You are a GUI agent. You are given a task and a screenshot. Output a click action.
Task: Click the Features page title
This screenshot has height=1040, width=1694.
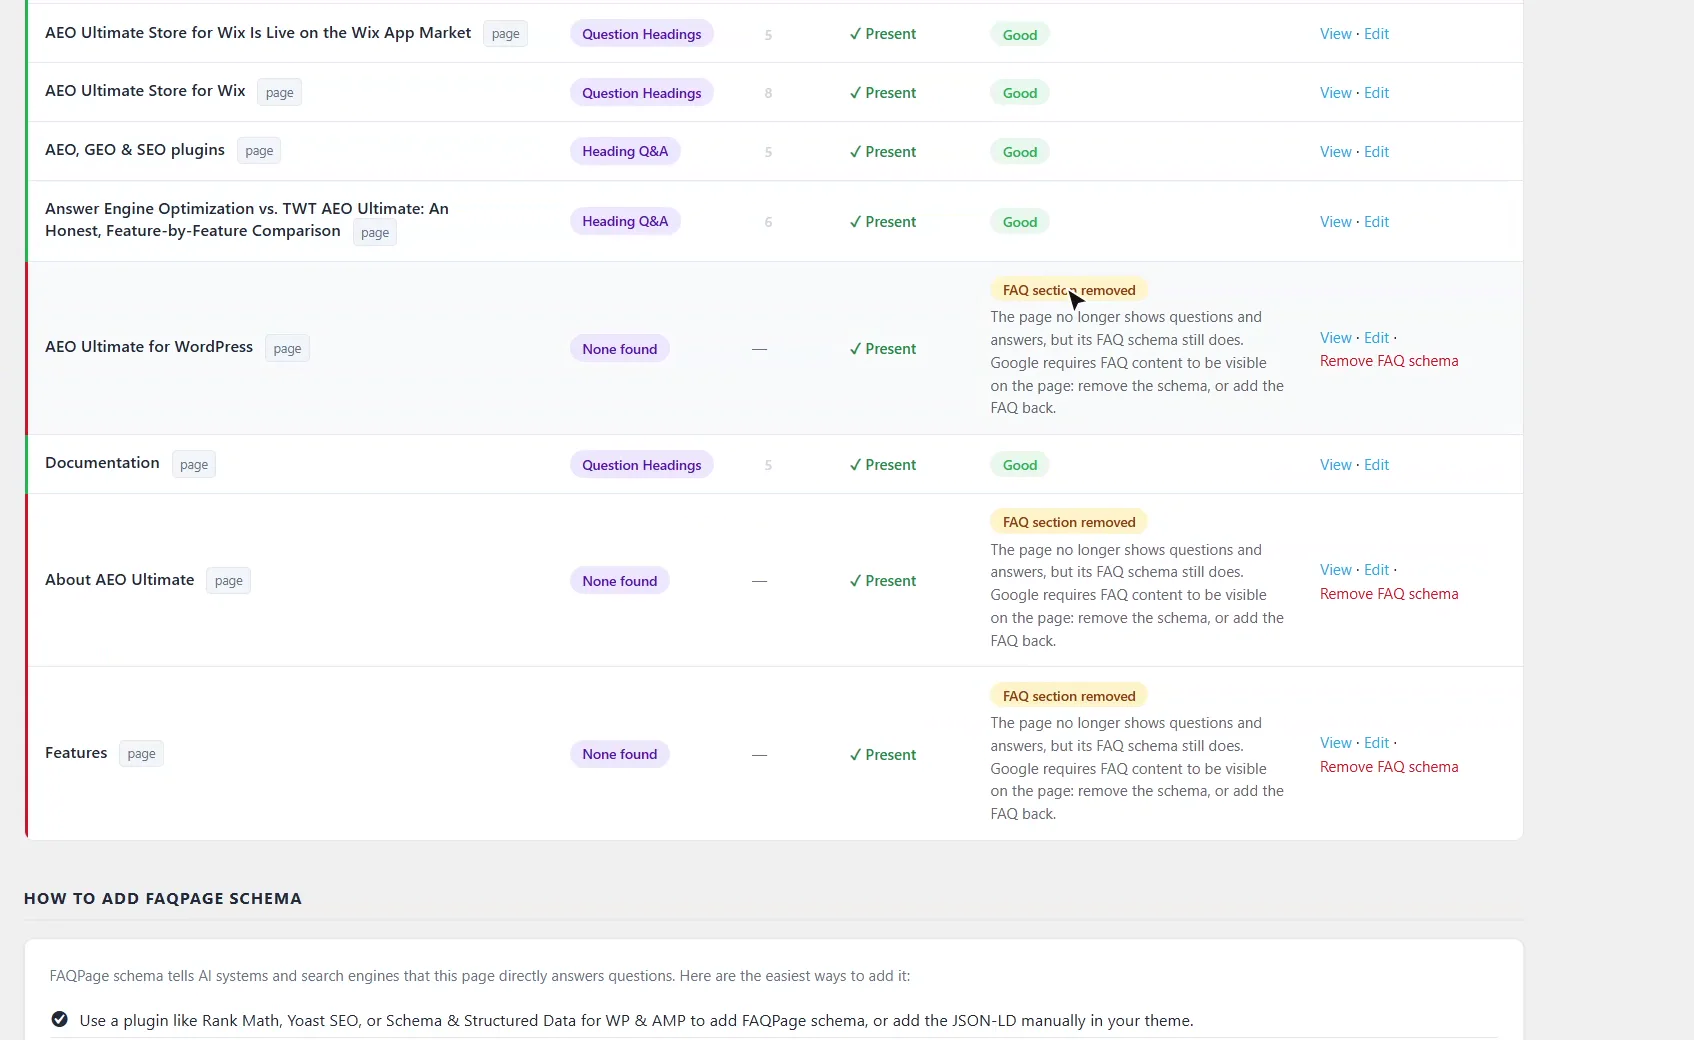click(x=76, y=753)
